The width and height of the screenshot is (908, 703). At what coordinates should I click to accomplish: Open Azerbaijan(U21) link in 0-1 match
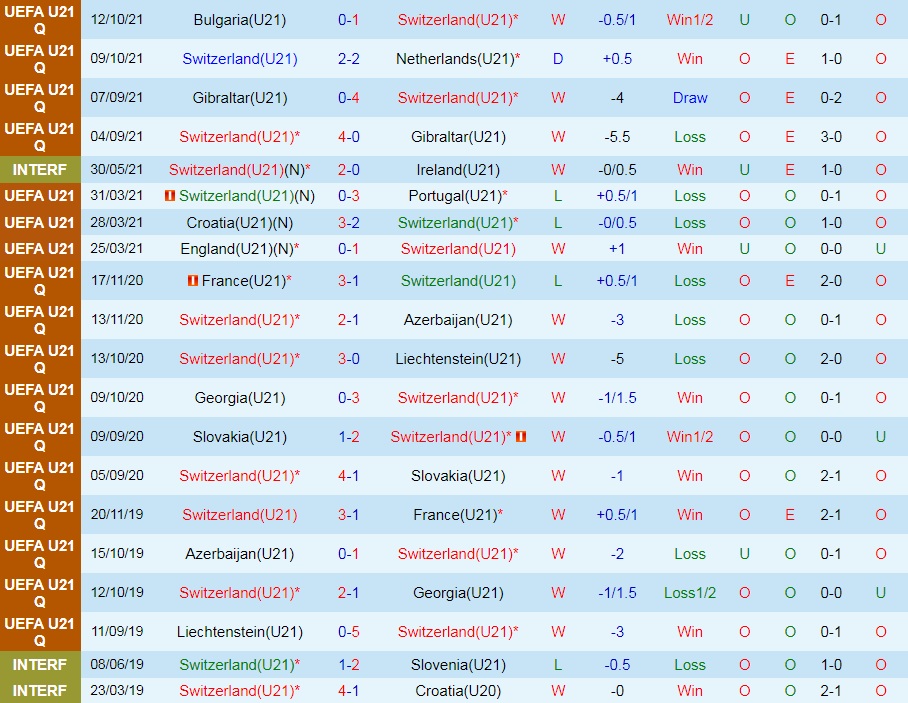point(240,554)
